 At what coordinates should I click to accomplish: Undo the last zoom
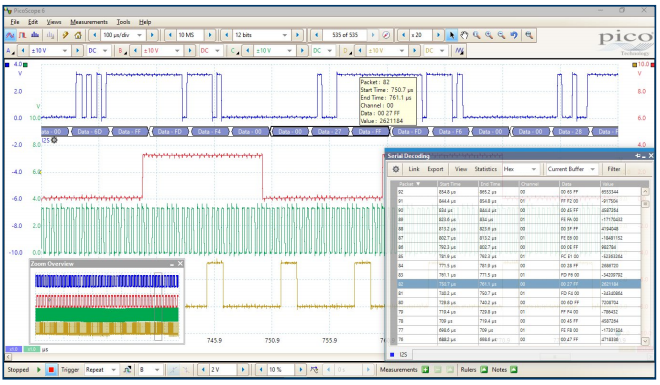click(514, 35)
